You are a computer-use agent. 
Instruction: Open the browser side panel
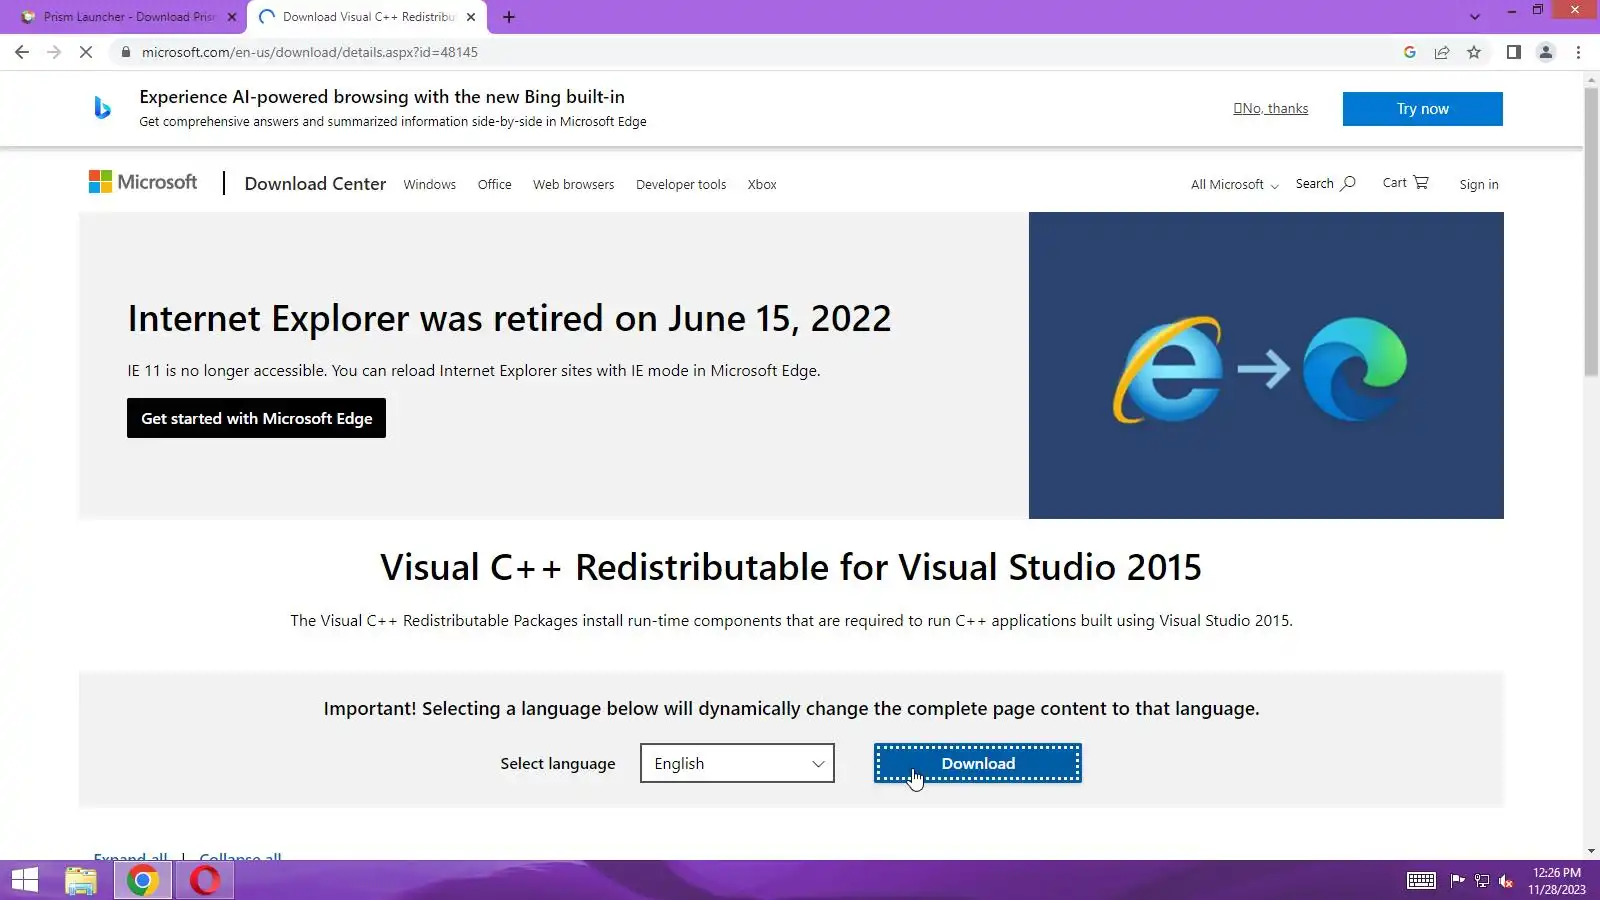point(1514,52)
